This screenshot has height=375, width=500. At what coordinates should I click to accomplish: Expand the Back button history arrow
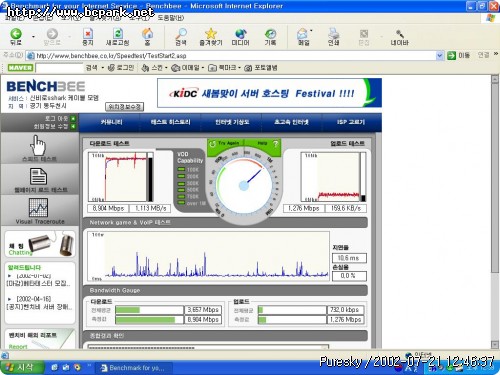click(x=33, y=36)
